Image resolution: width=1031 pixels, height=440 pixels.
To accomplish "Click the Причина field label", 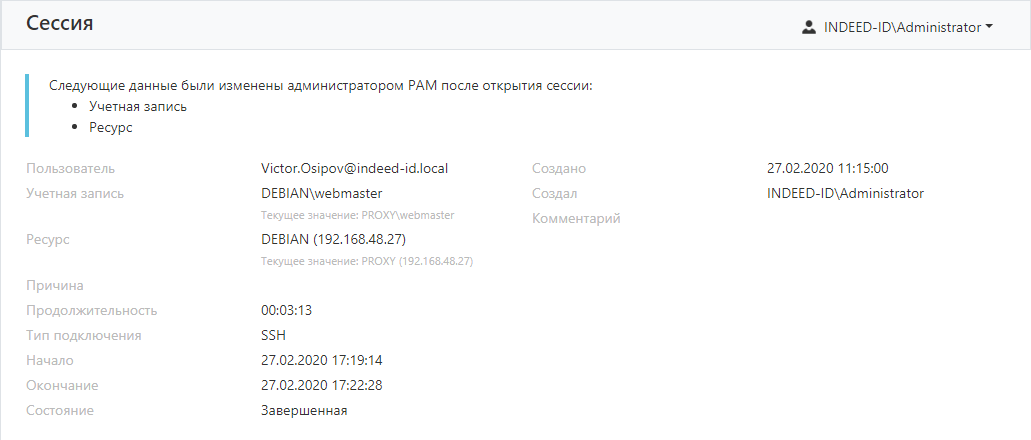I will (x=55, y=286).
